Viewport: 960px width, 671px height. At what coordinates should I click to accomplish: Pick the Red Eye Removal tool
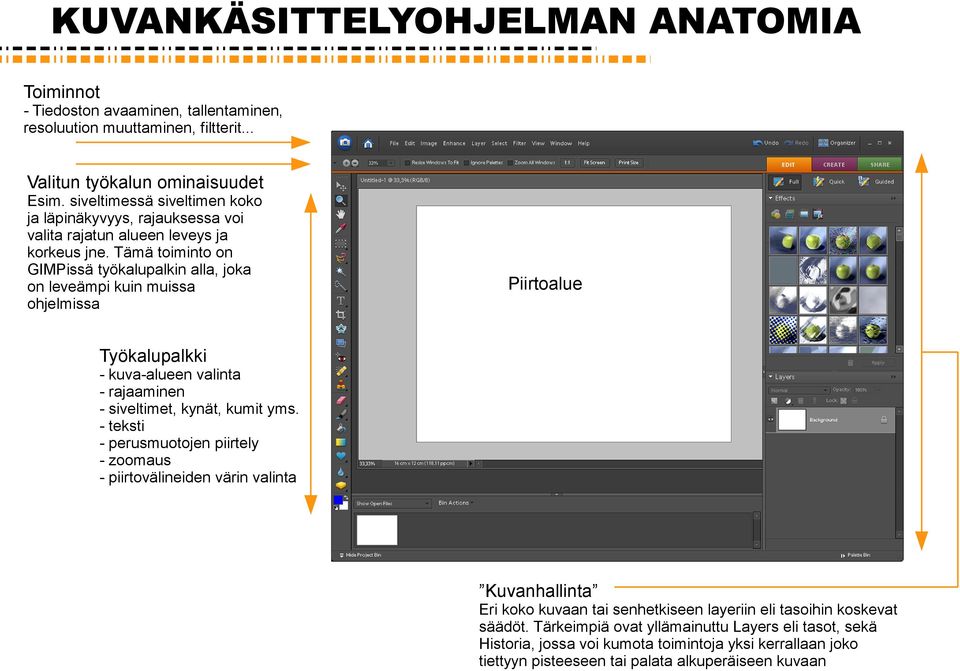point(341,358)
